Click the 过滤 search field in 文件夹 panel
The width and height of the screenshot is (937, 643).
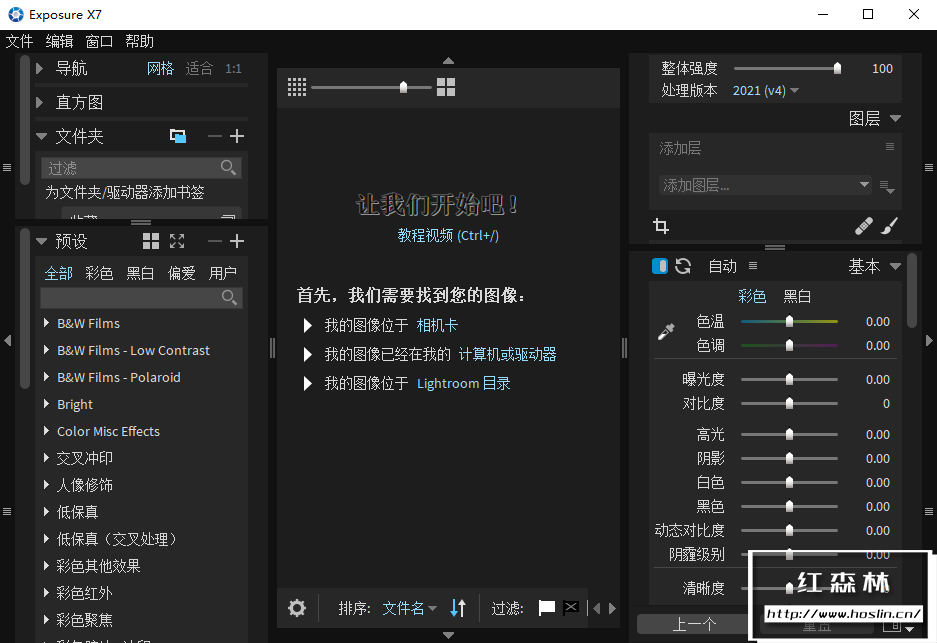tap(130, 166)
